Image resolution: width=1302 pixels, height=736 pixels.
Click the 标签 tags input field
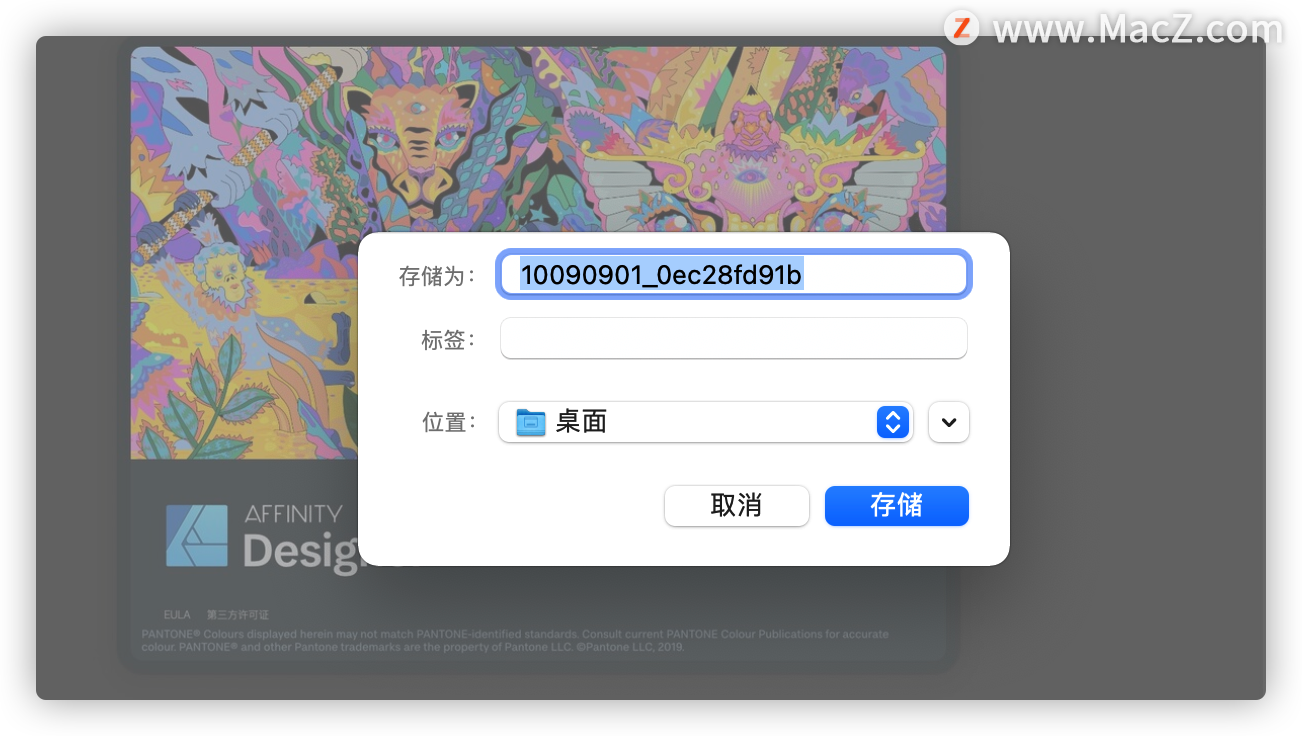734,338
